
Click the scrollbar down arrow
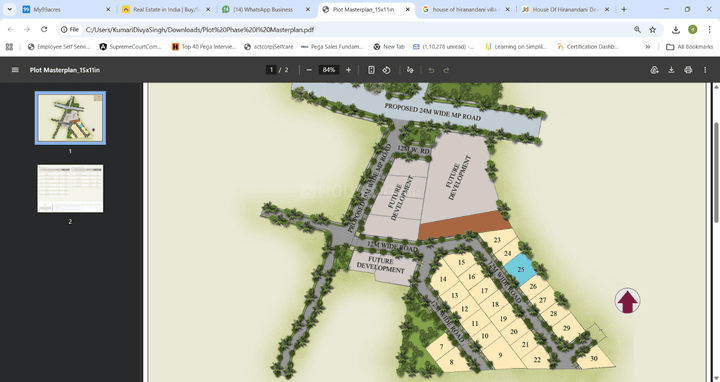pos(715,378)
